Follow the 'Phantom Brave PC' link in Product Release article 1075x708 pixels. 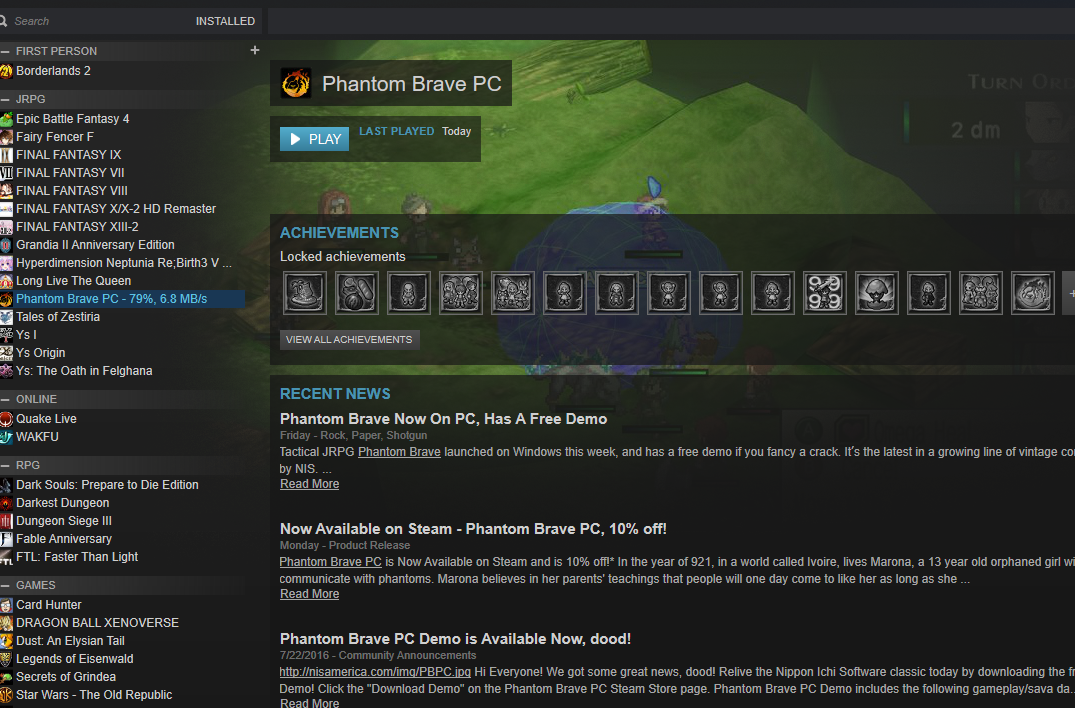pyautogui.click(x=330, y=562)
